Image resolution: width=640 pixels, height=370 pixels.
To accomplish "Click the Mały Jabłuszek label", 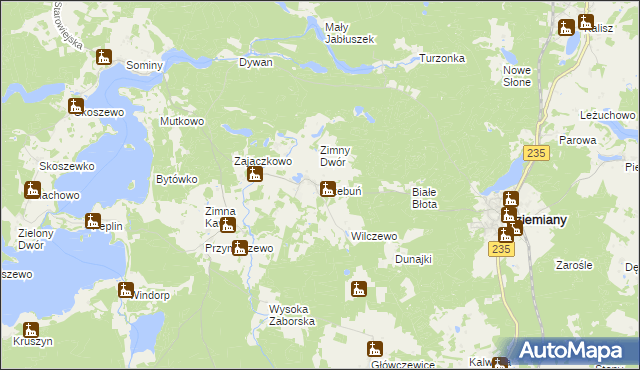I will (x=349, y=33).
